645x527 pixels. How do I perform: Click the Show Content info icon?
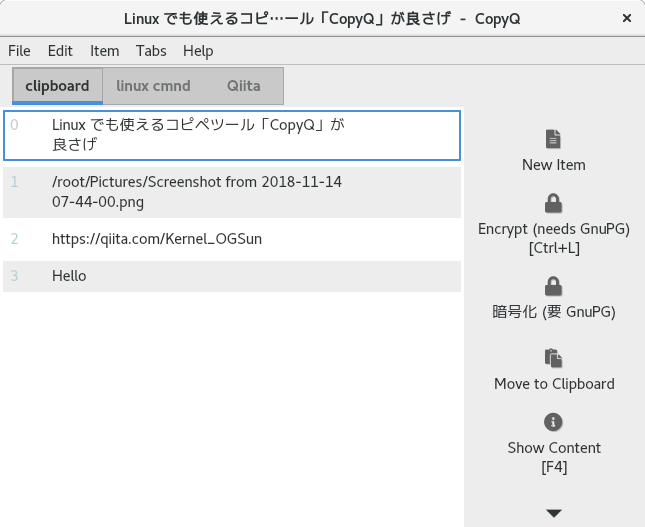553,422
